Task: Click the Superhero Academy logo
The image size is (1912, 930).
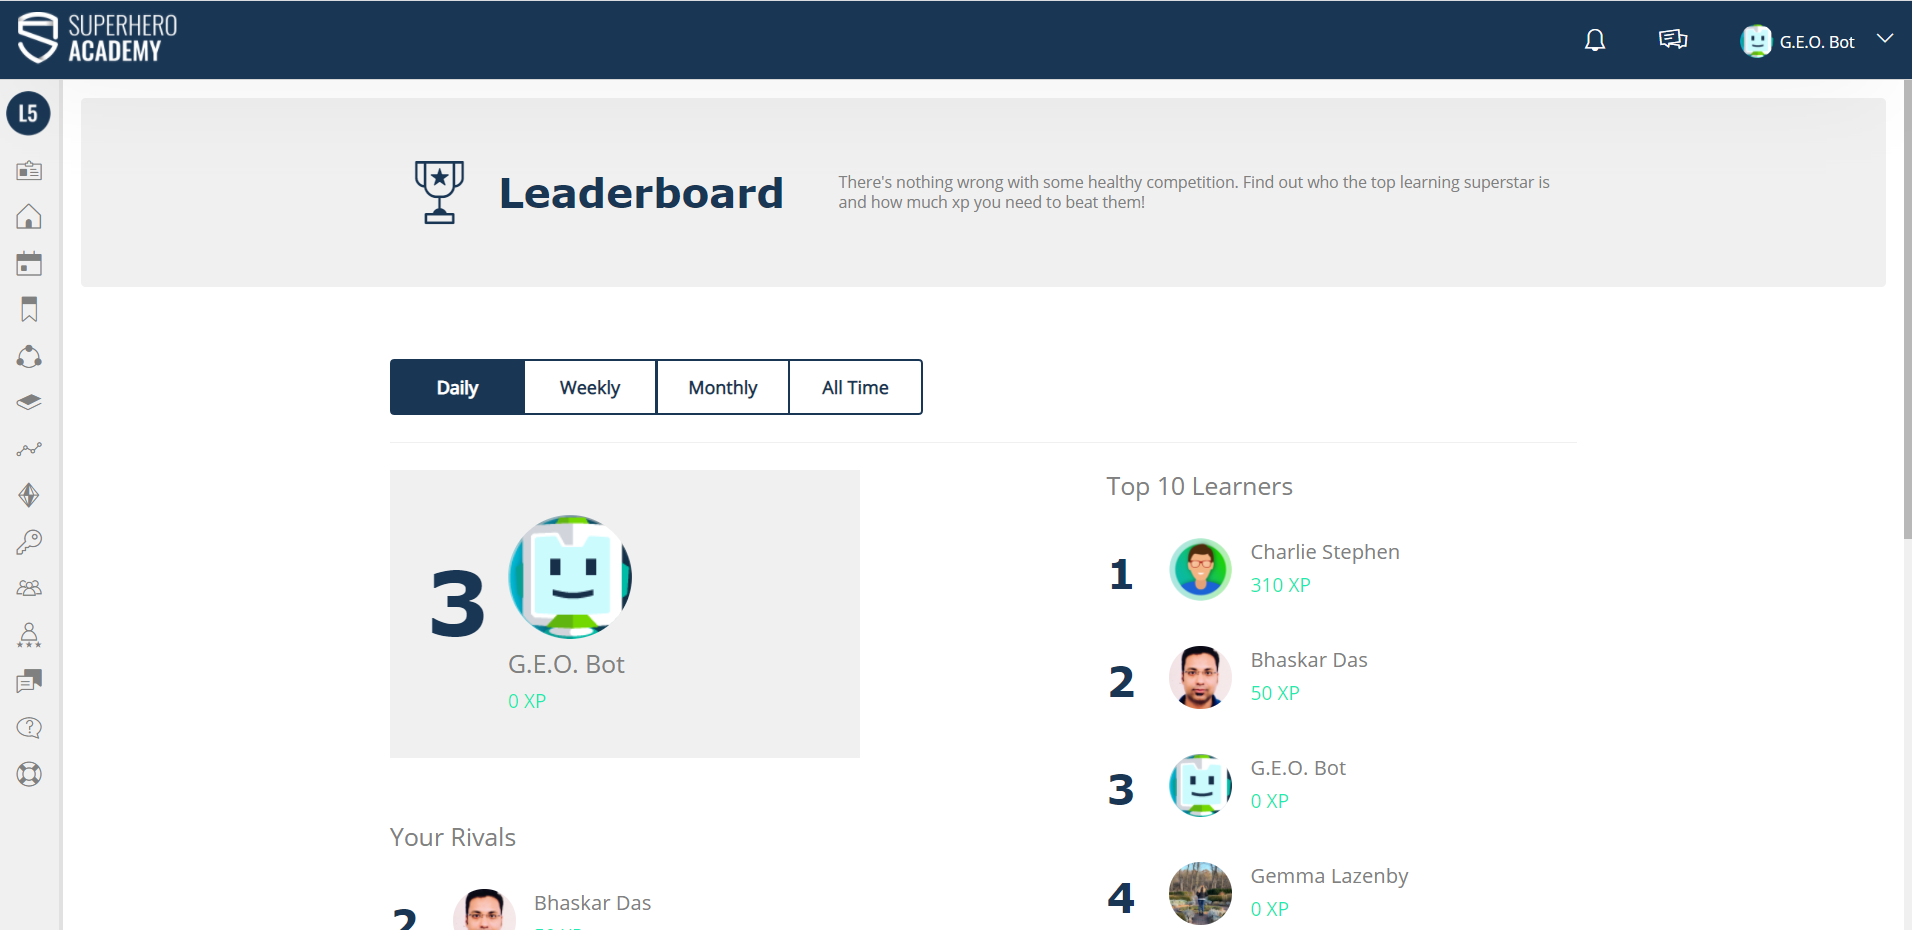Action: [x=97, y=39]
